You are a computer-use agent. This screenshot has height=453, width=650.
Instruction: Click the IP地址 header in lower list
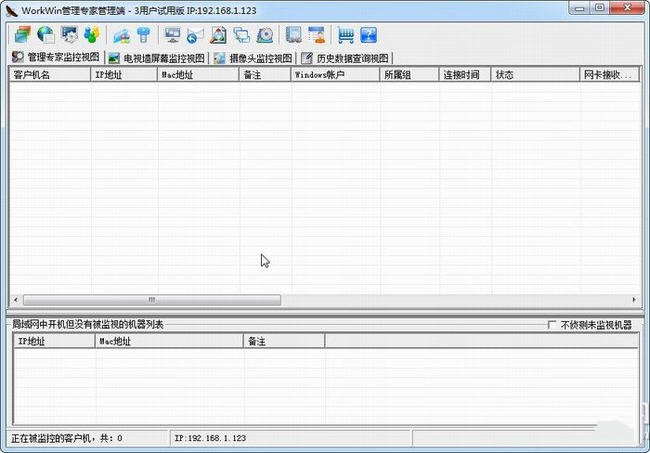coord(53,341)
